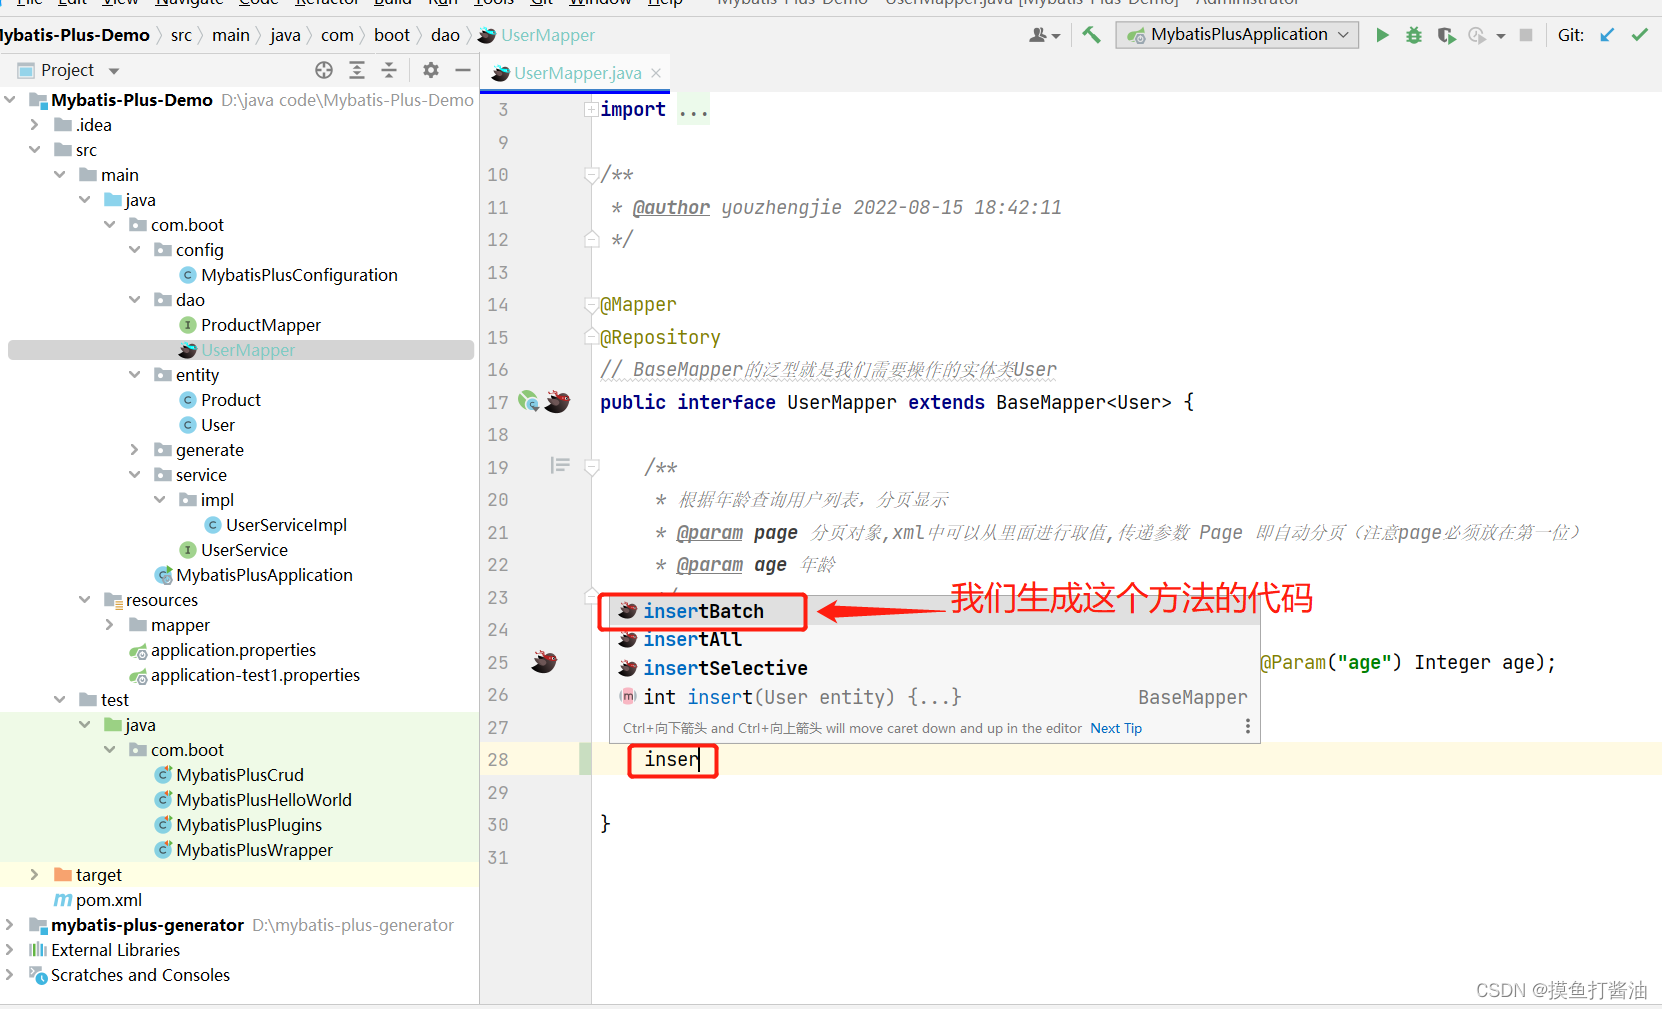Expand the mybatis-plus-generator module
The width and height of the screenshot is (1662, 1009).
click(10, 925)
